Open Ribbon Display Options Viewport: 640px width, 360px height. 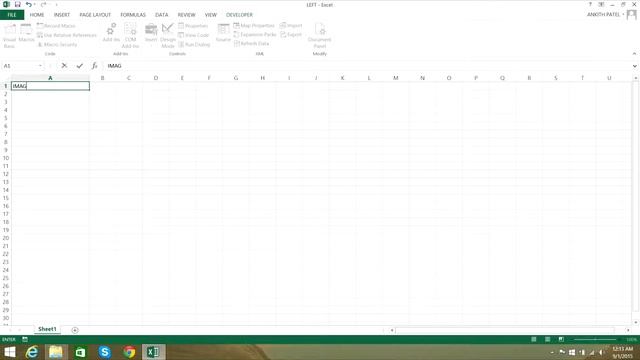click(x=601, y=4)
